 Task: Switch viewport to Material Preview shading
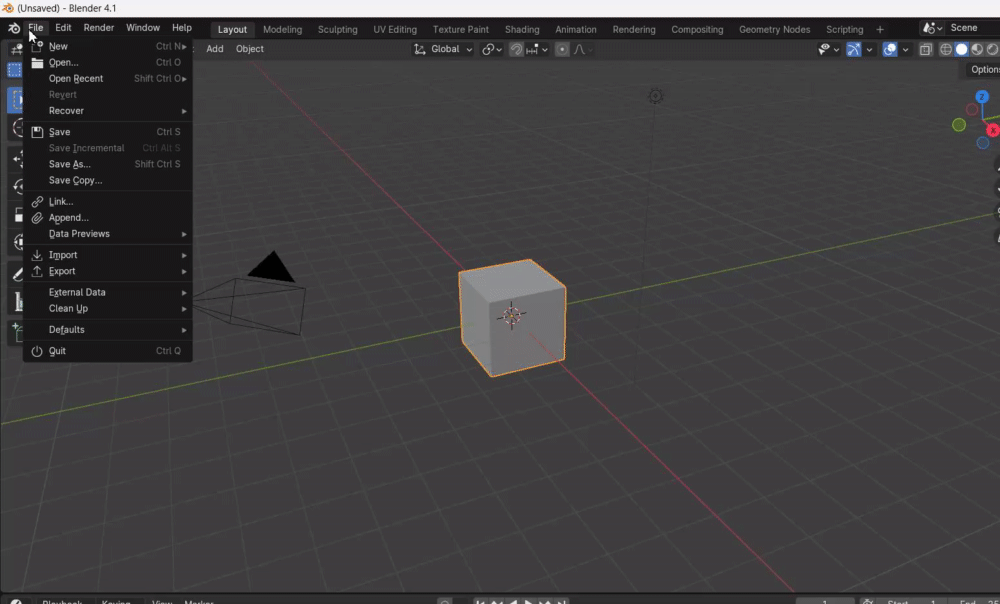976,49
